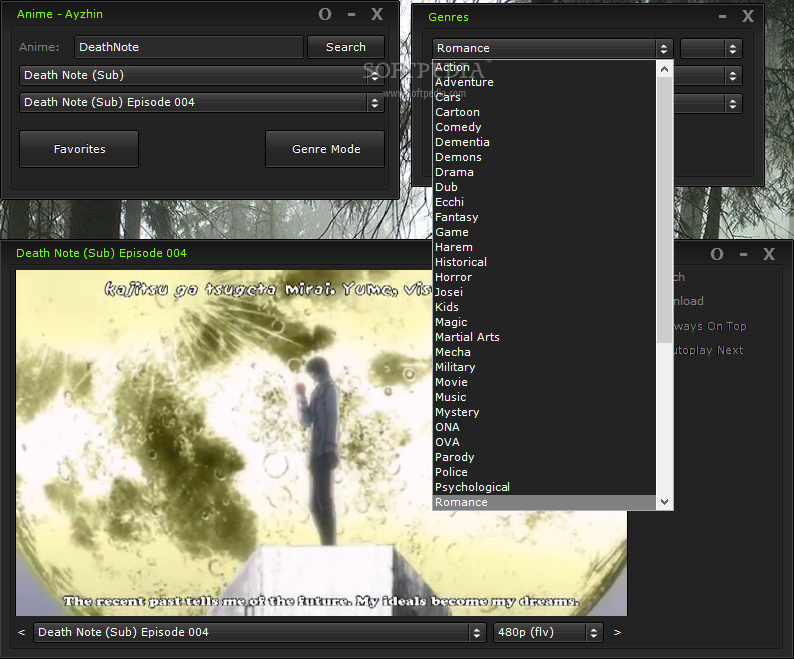The width and height of the screenshot is (794, 659).
Task: Choose OVA from the genre list
Action: (x=544, y=442)
